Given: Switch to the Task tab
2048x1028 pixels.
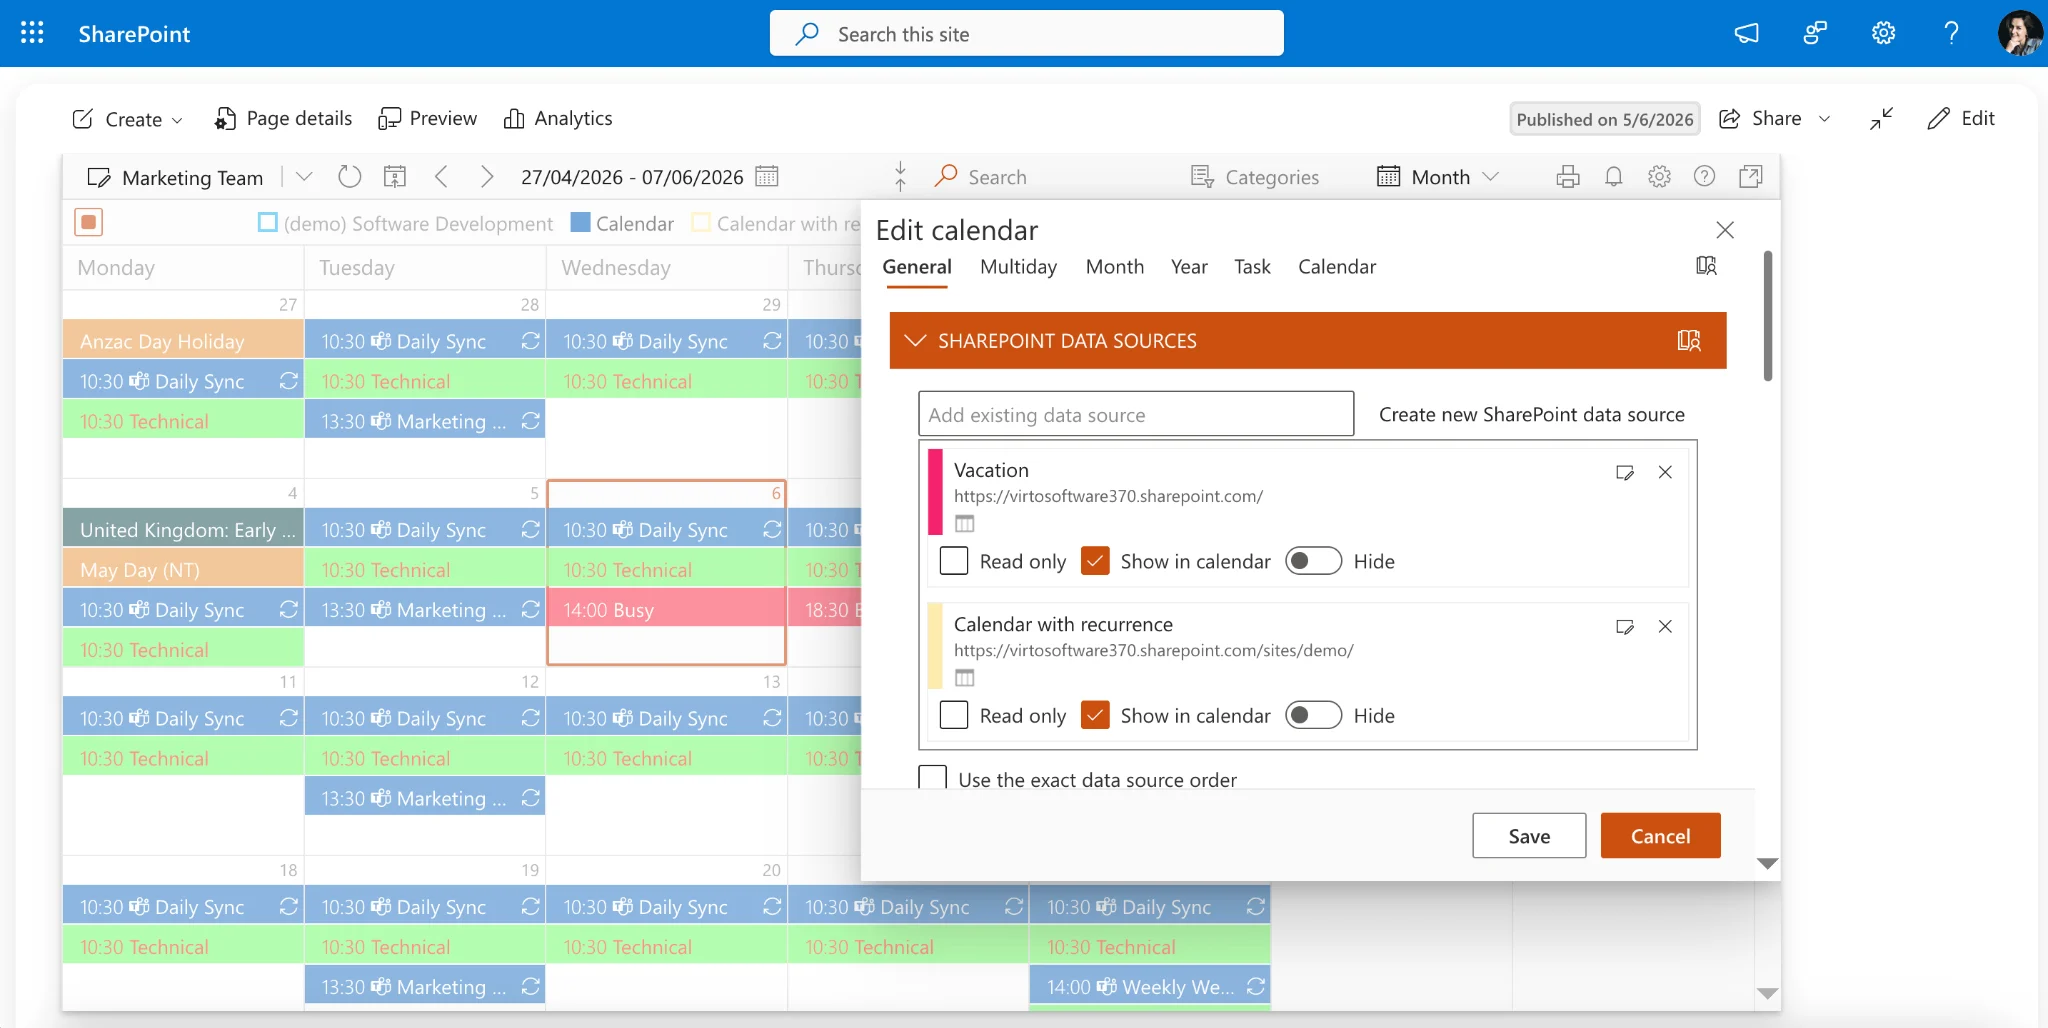Looking at the screenshot, I should pos(1252,267).
